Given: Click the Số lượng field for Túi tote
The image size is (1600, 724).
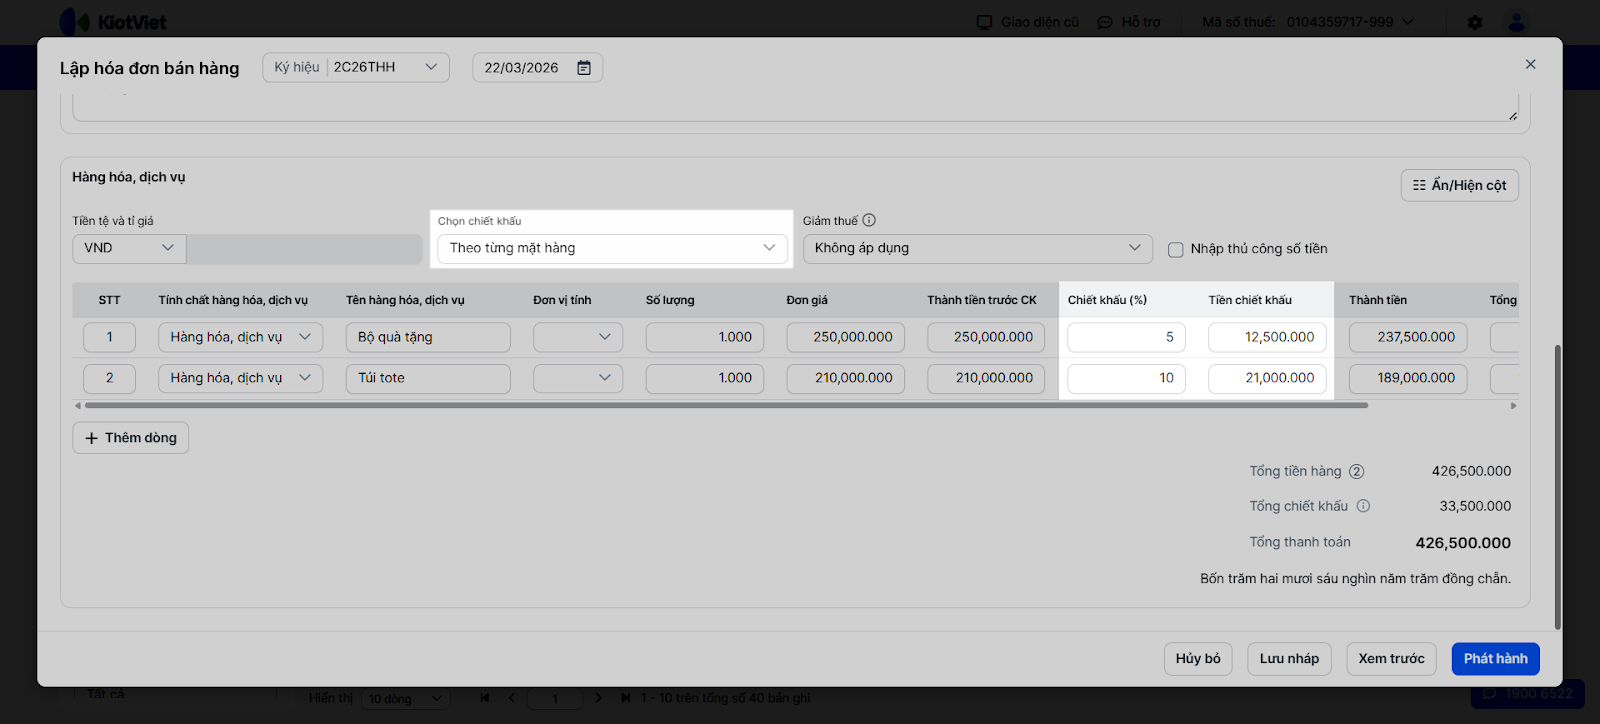Looking at the screenshot, I should pos(705,378).
